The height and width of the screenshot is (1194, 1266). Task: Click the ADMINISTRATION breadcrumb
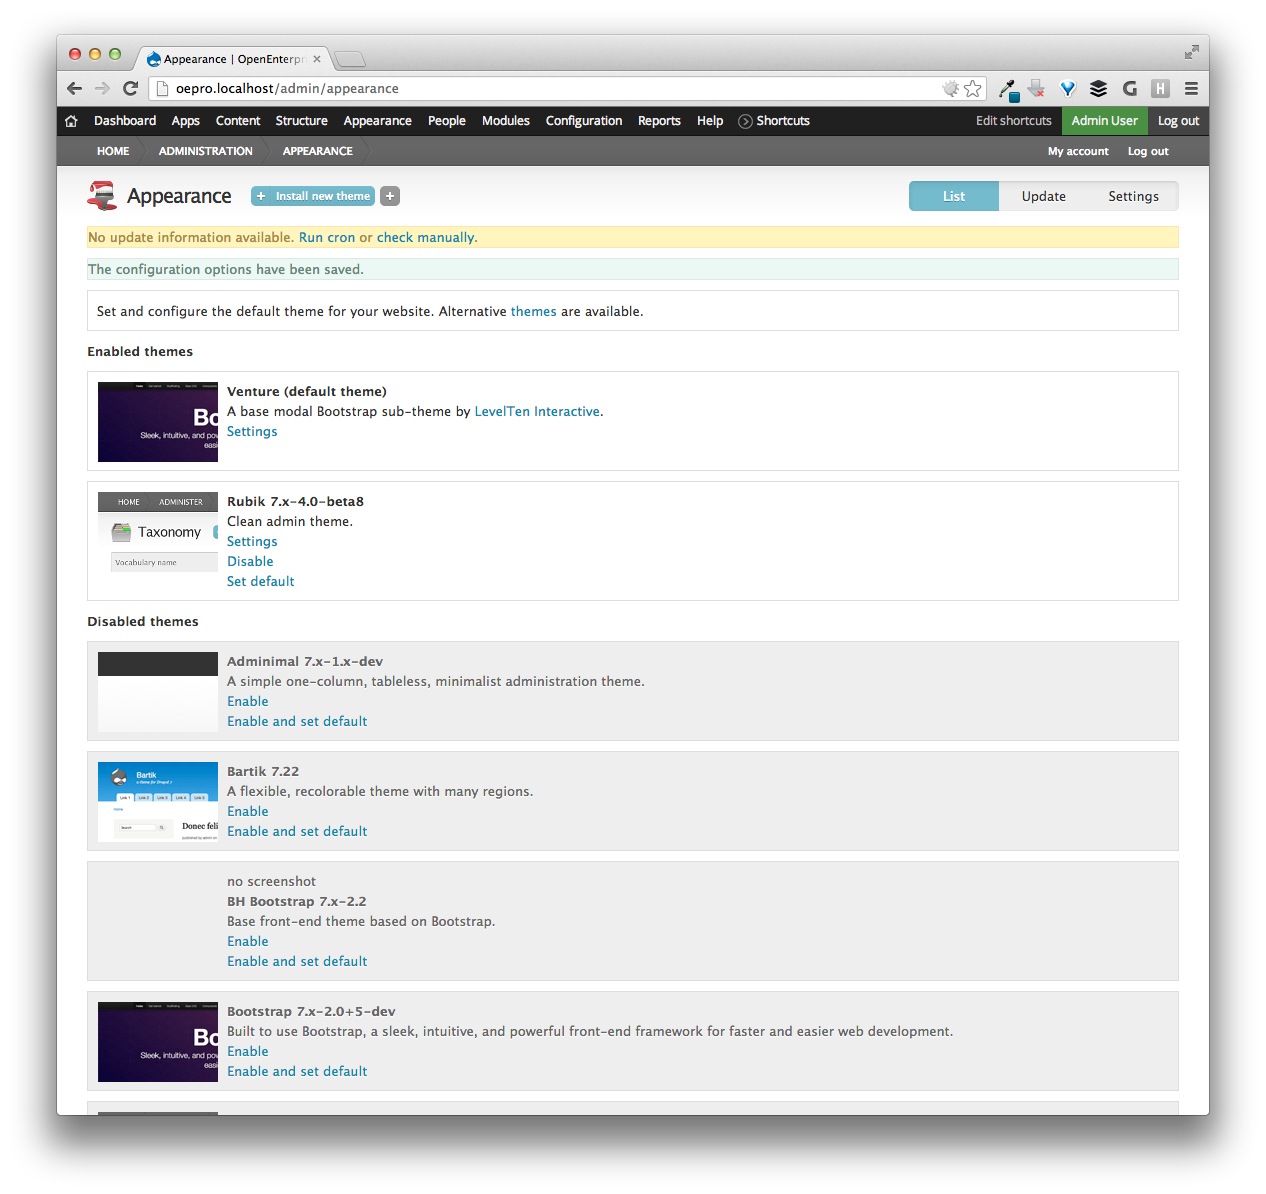pos(206,151)
